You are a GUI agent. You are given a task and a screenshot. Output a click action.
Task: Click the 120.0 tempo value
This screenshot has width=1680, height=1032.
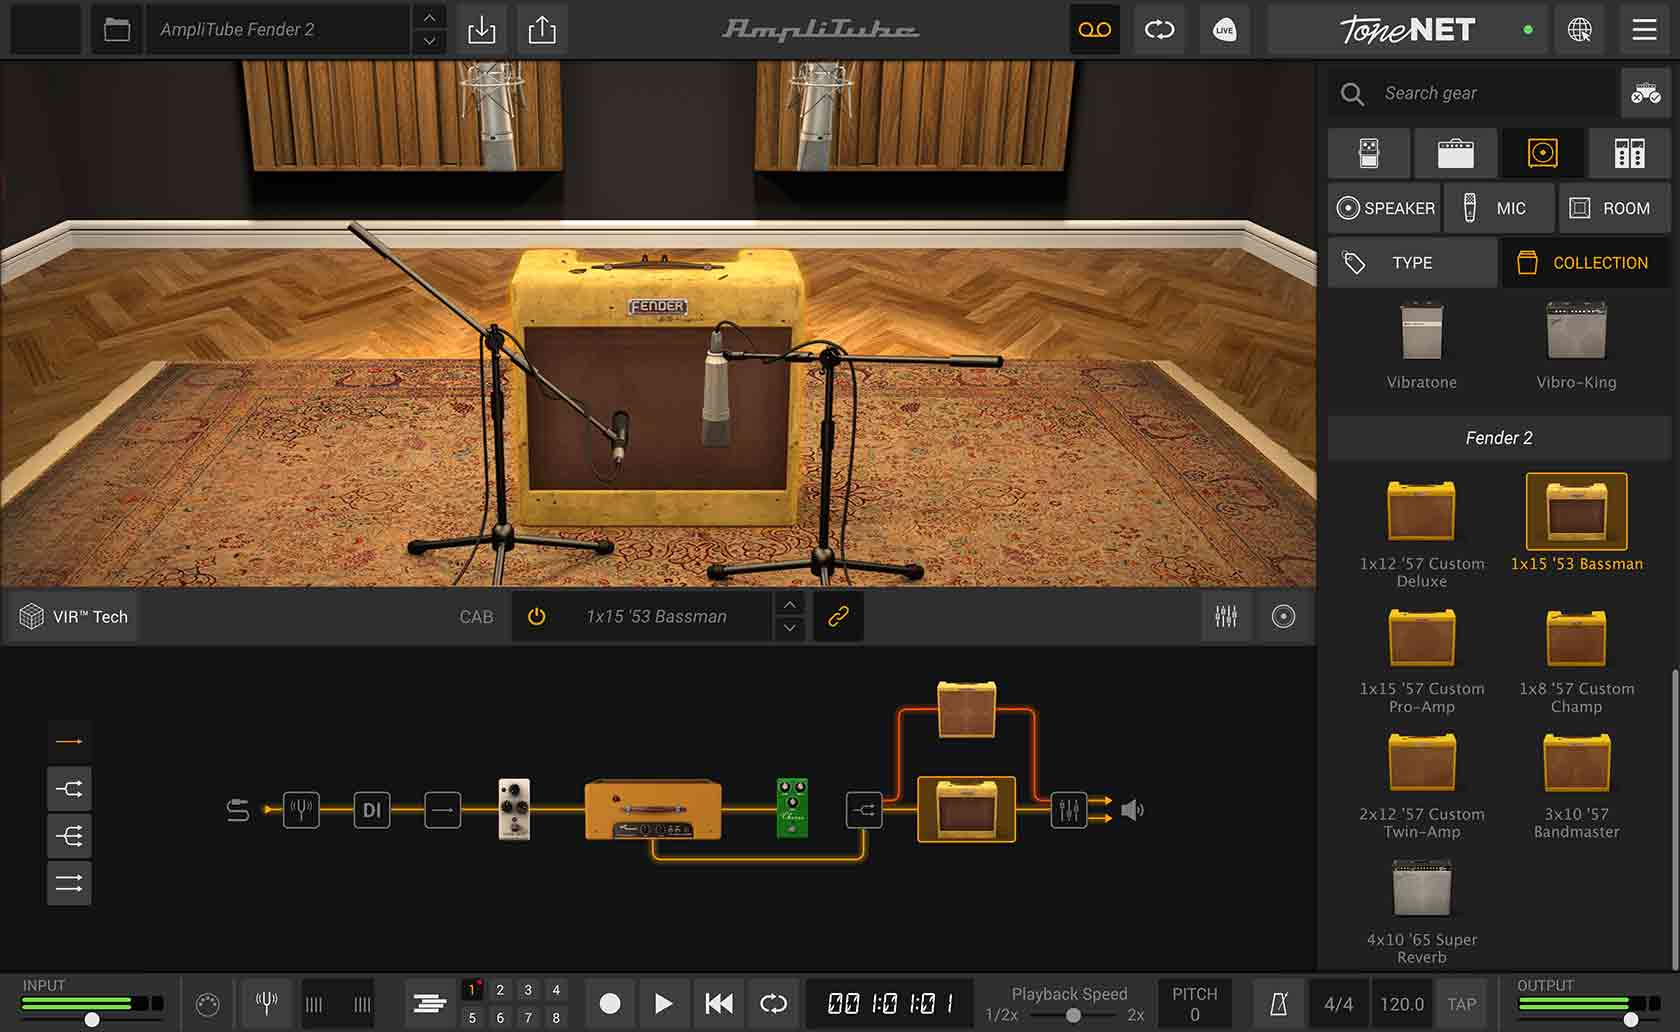tap(1402, 1004)
